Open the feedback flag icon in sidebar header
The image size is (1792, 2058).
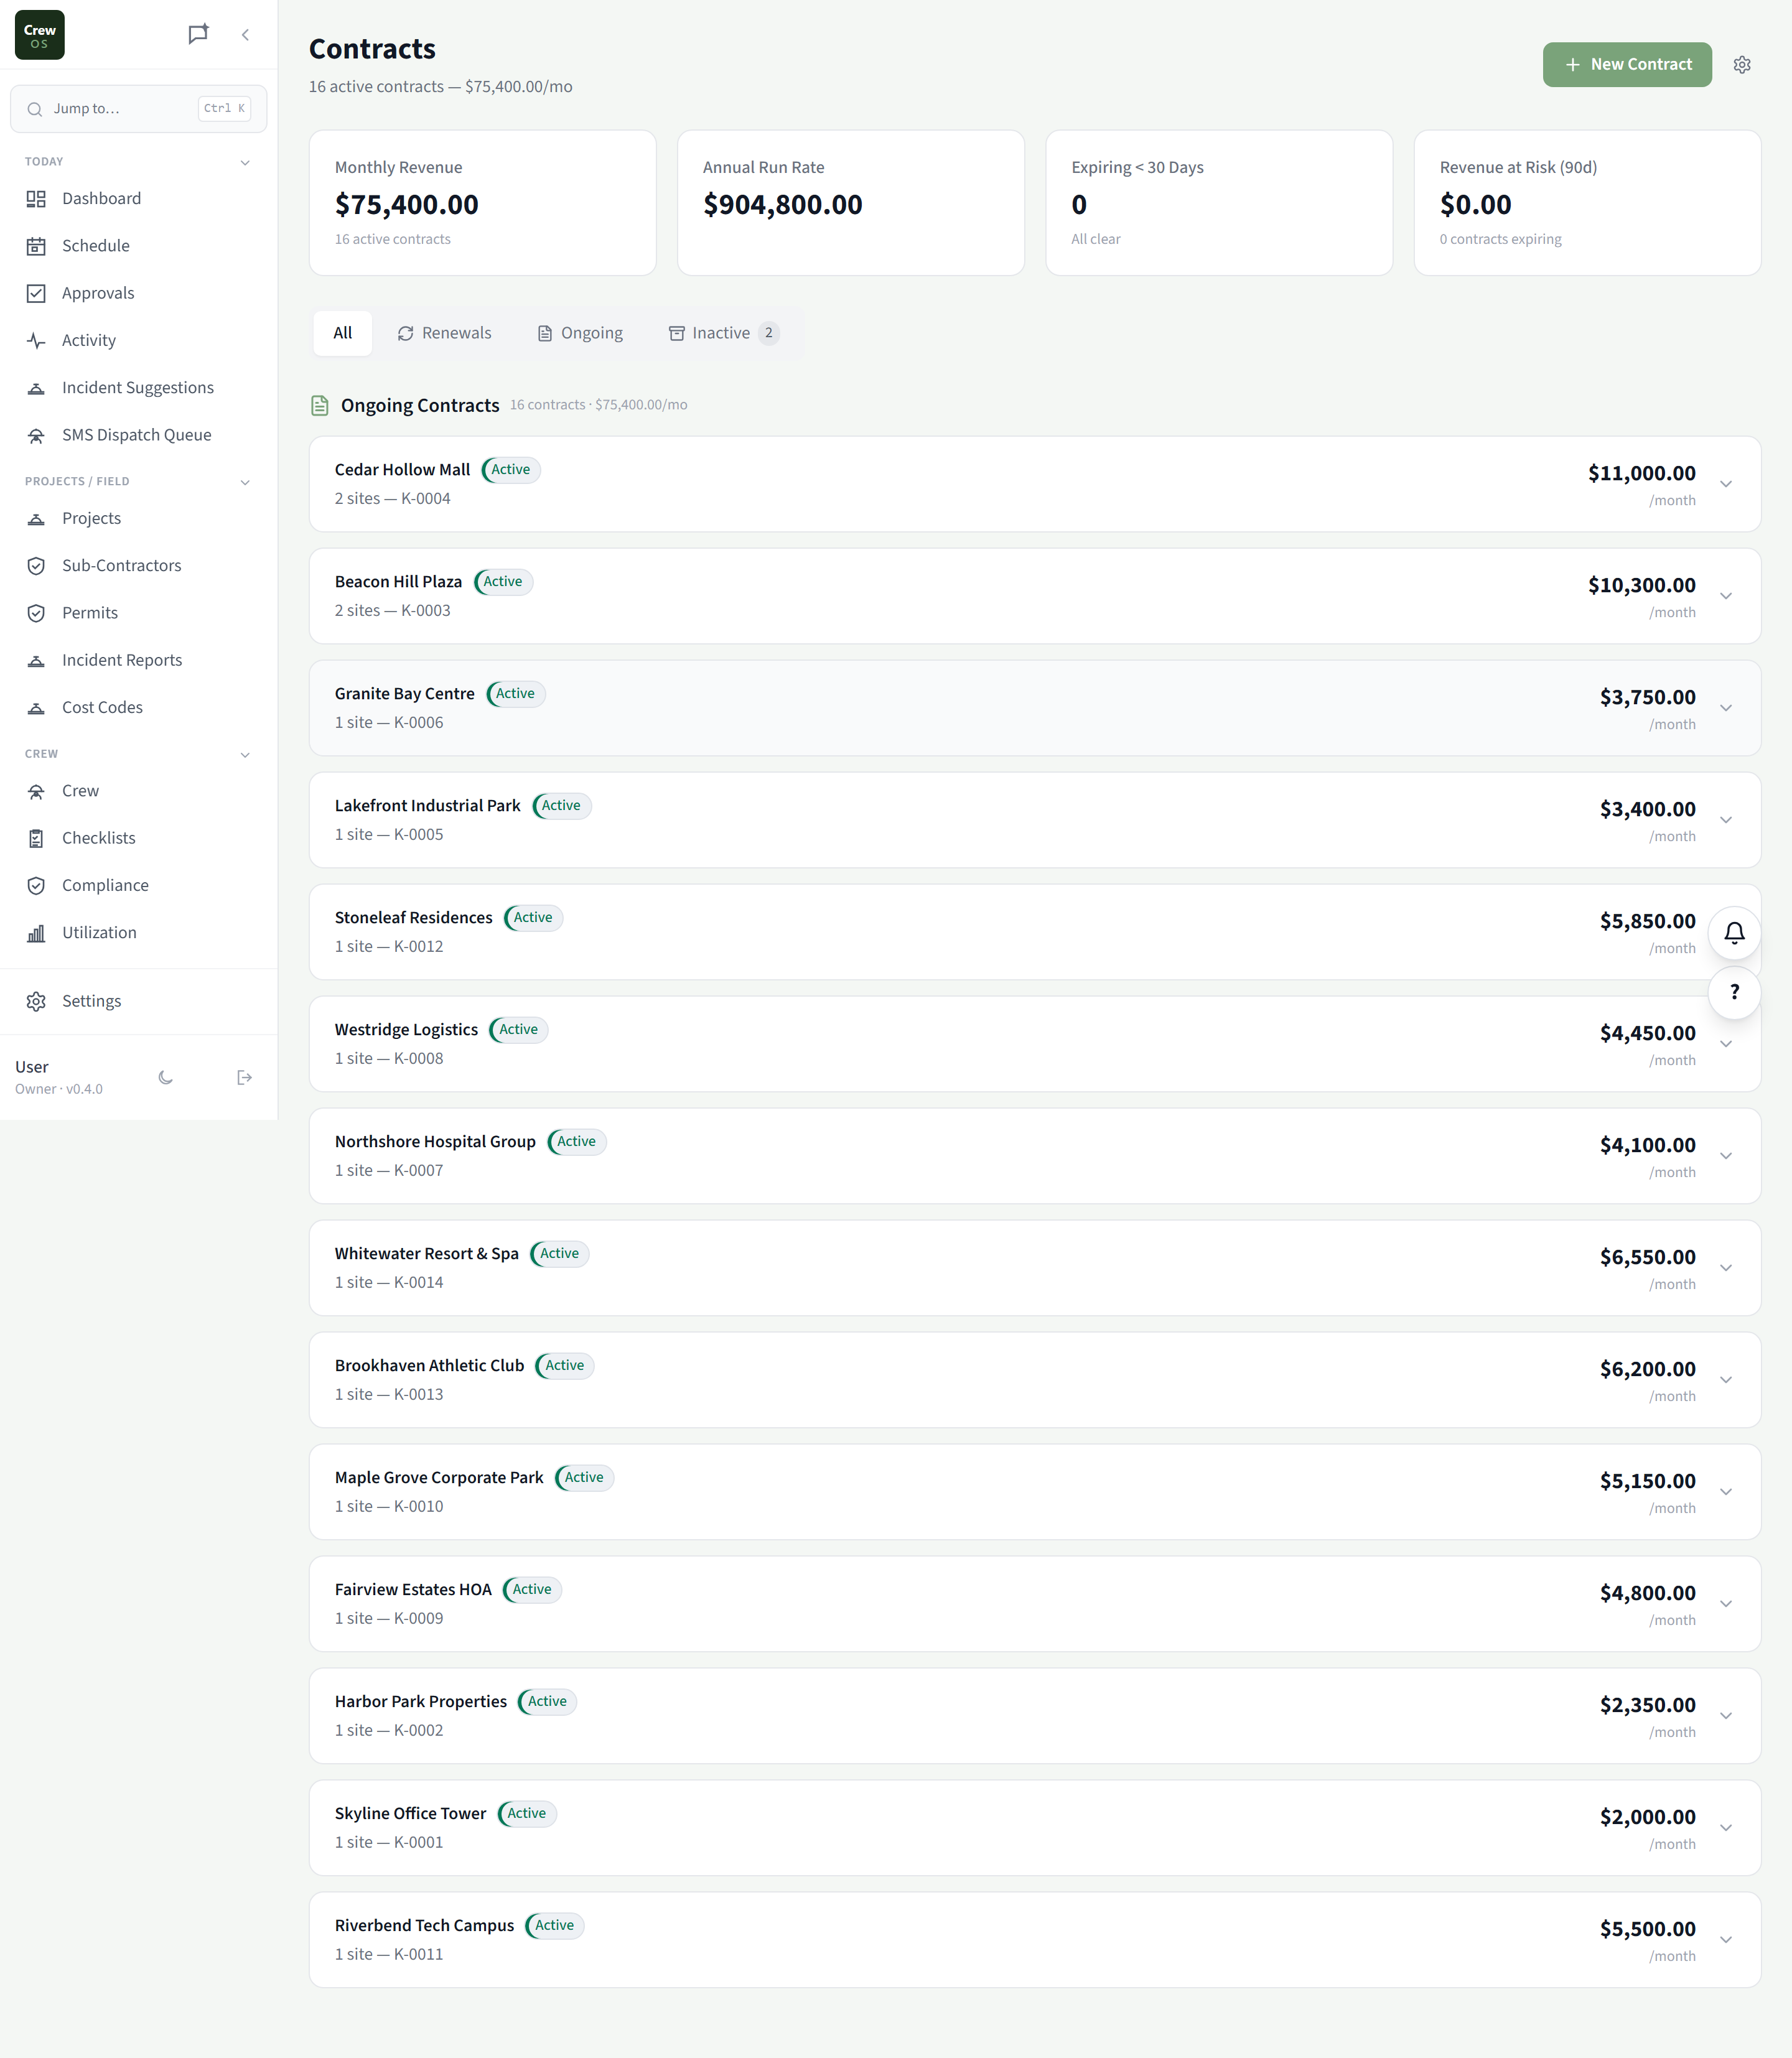coord(198,34)
